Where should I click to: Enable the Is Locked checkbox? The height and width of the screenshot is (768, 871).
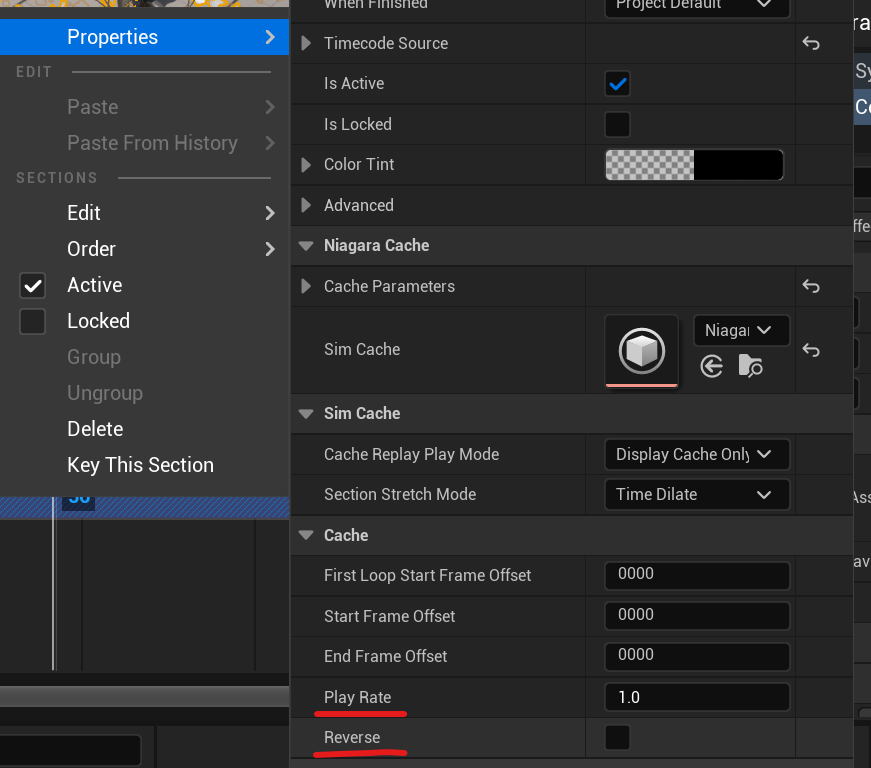point(618,125)
